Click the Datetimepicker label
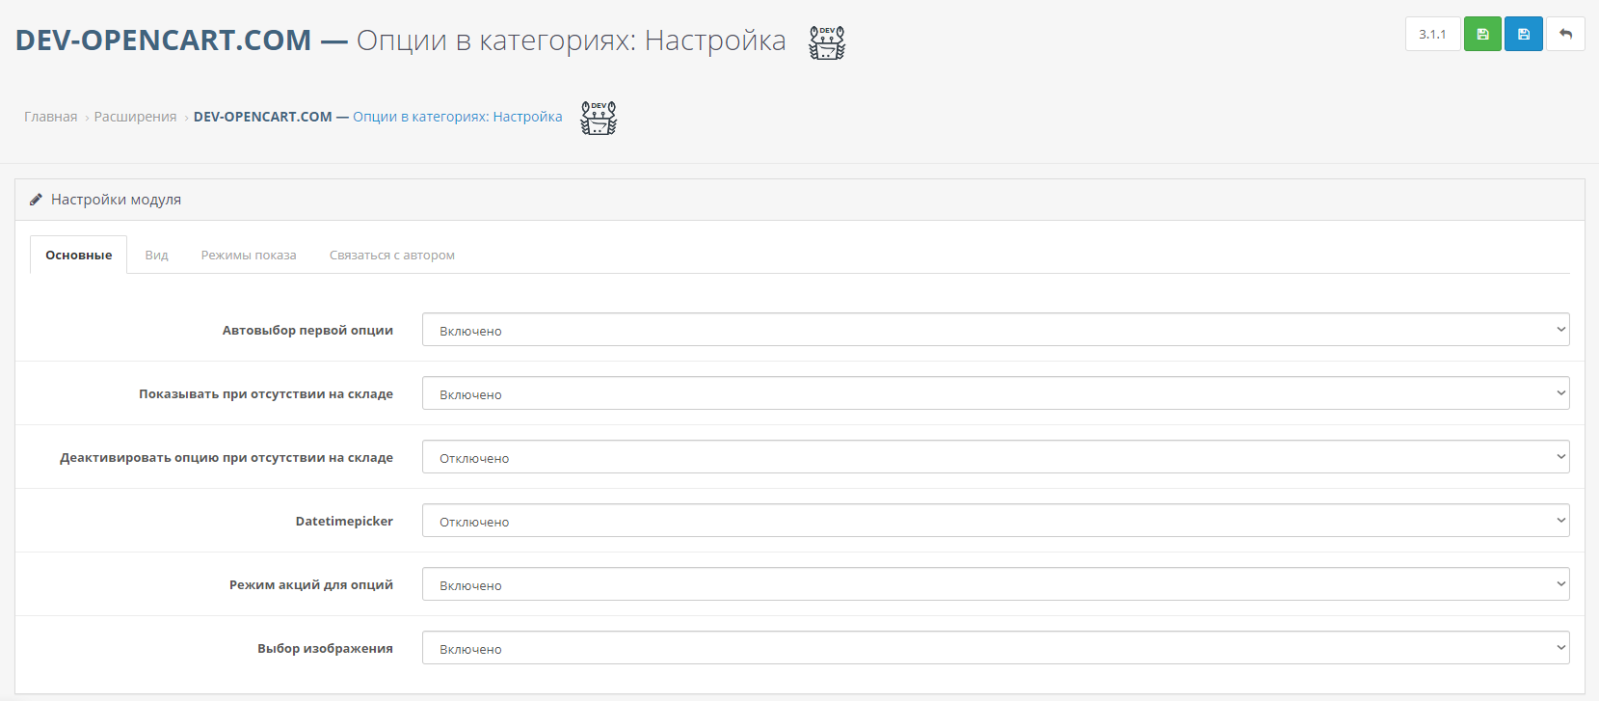The height and width of the screenshot is (701, 1600). 344,521
